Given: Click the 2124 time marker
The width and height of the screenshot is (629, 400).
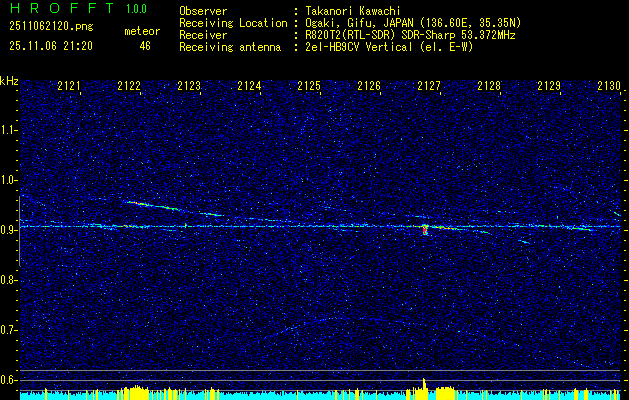Looking at the screenshot, I should point(249,85).
